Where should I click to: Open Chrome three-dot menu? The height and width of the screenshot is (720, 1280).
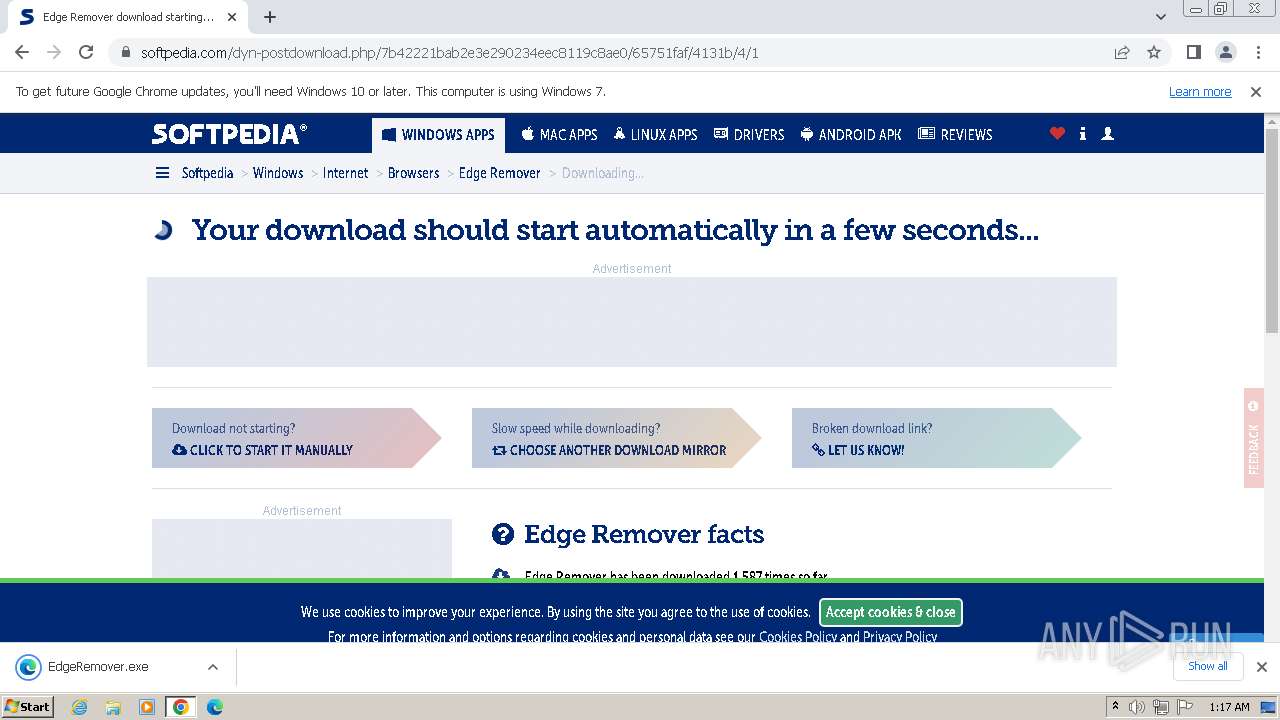[x=1257, y=52]
